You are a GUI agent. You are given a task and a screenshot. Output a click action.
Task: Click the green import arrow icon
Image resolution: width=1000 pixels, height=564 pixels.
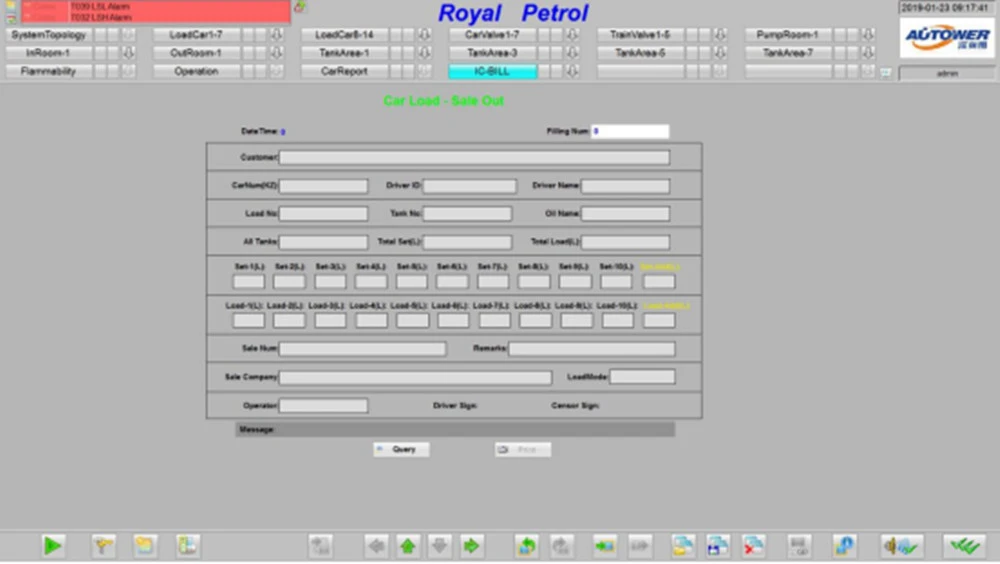click(605, 546)
